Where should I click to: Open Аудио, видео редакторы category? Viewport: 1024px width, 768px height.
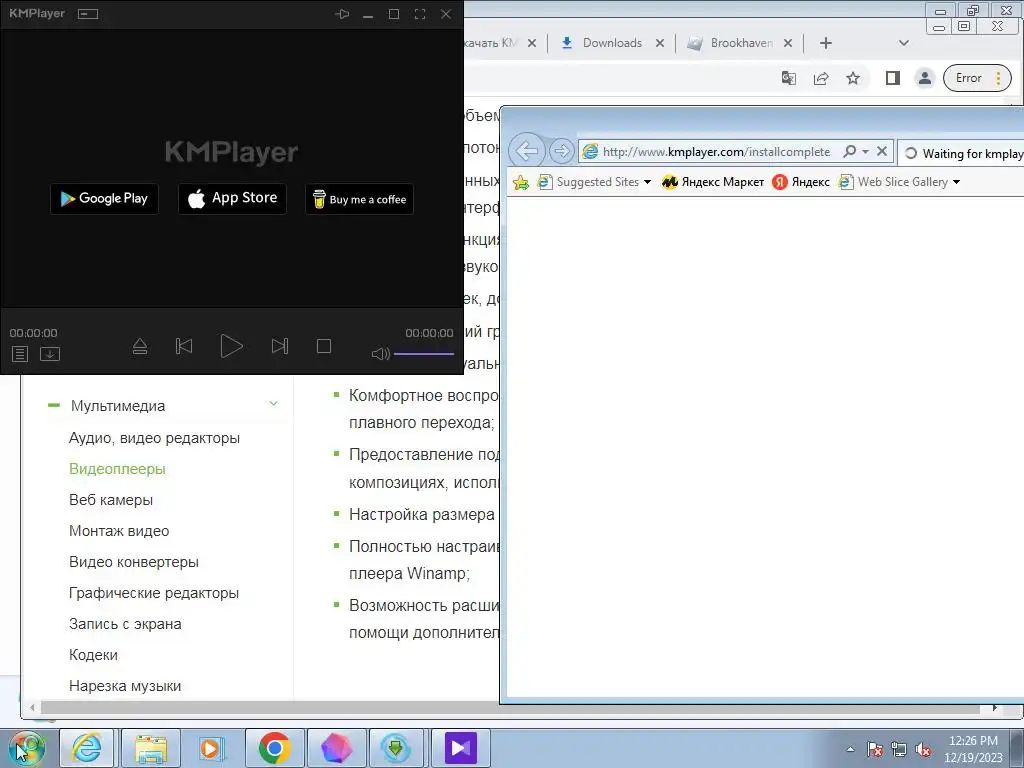coord(154,438)
